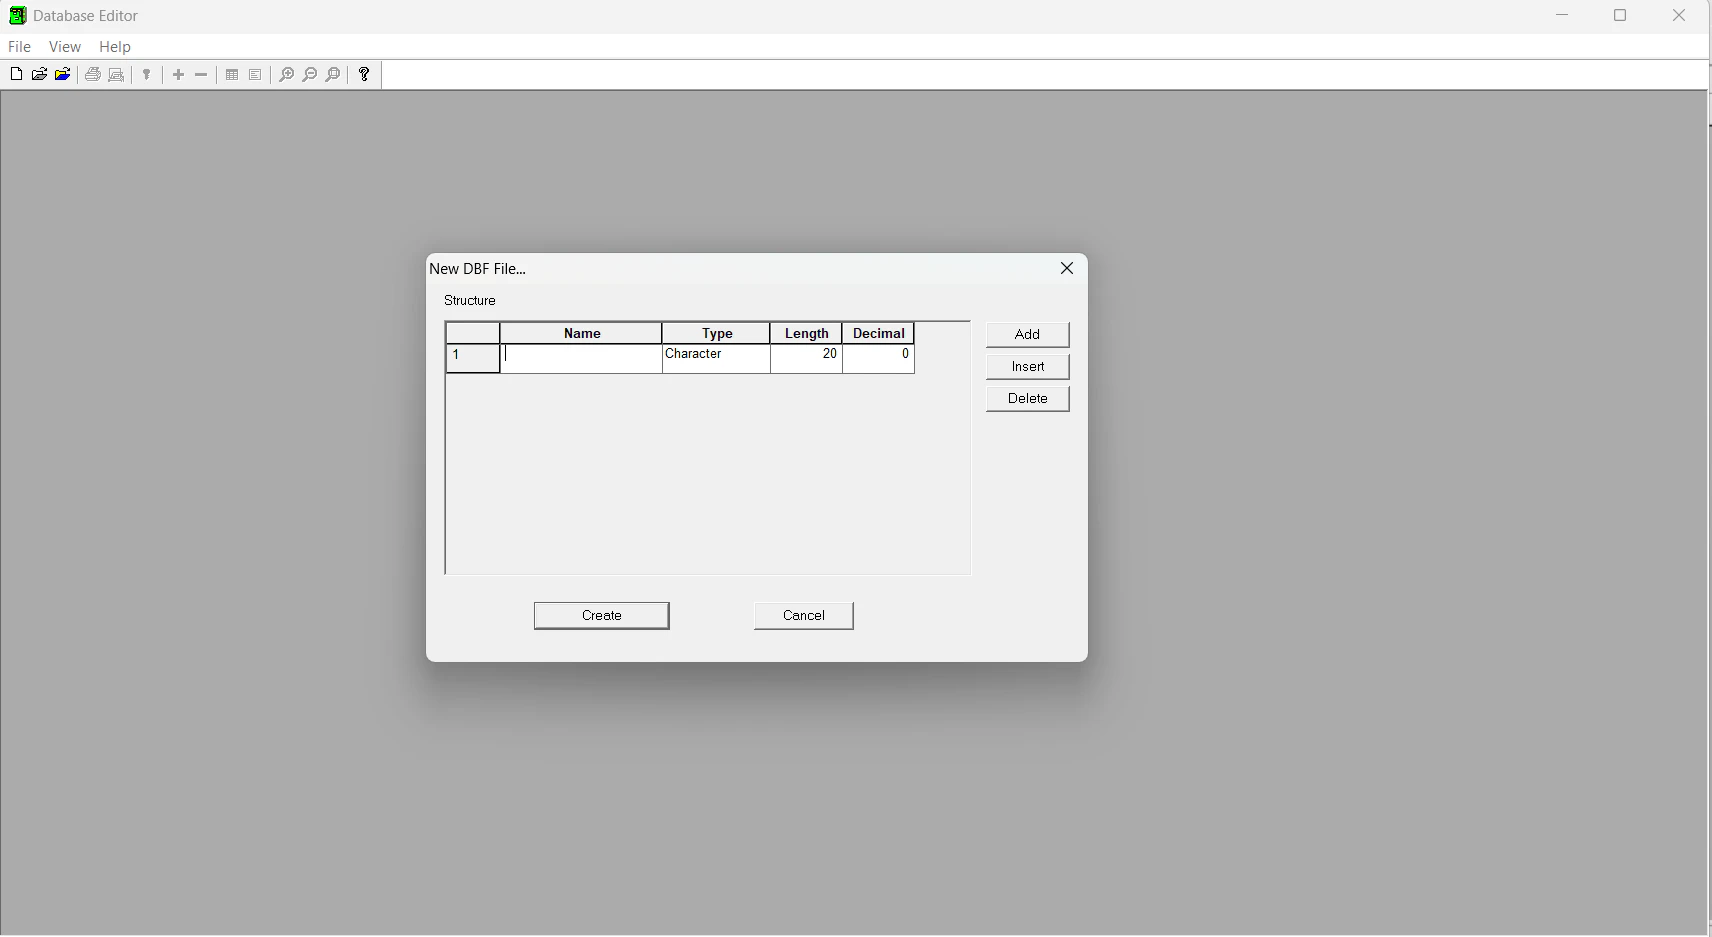This screenshot has height=937, width=1712.
Task: Open print preview from the toolbar
Action: click(116, 74)
